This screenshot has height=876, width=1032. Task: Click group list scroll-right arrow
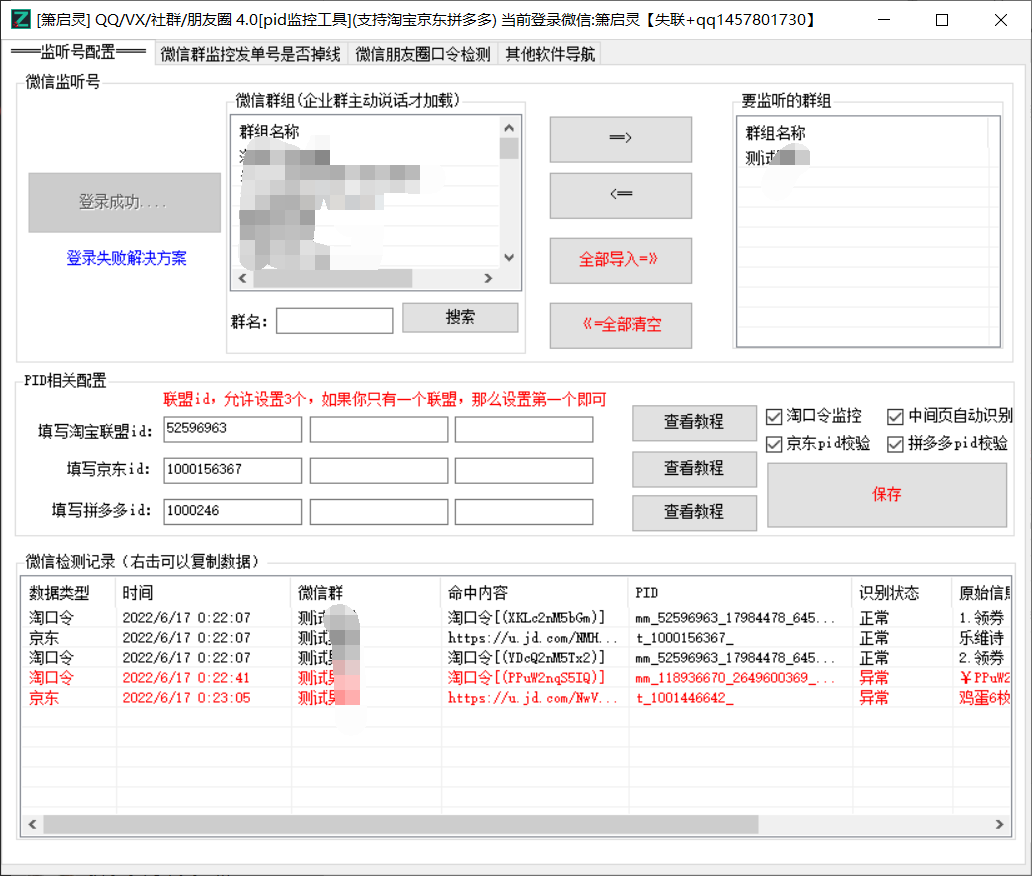488,278
